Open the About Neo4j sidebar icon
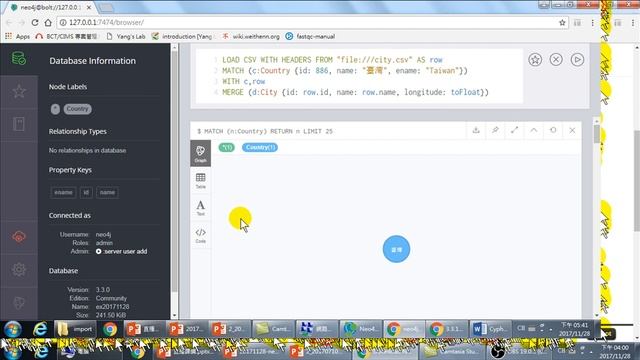 (19, 302)
